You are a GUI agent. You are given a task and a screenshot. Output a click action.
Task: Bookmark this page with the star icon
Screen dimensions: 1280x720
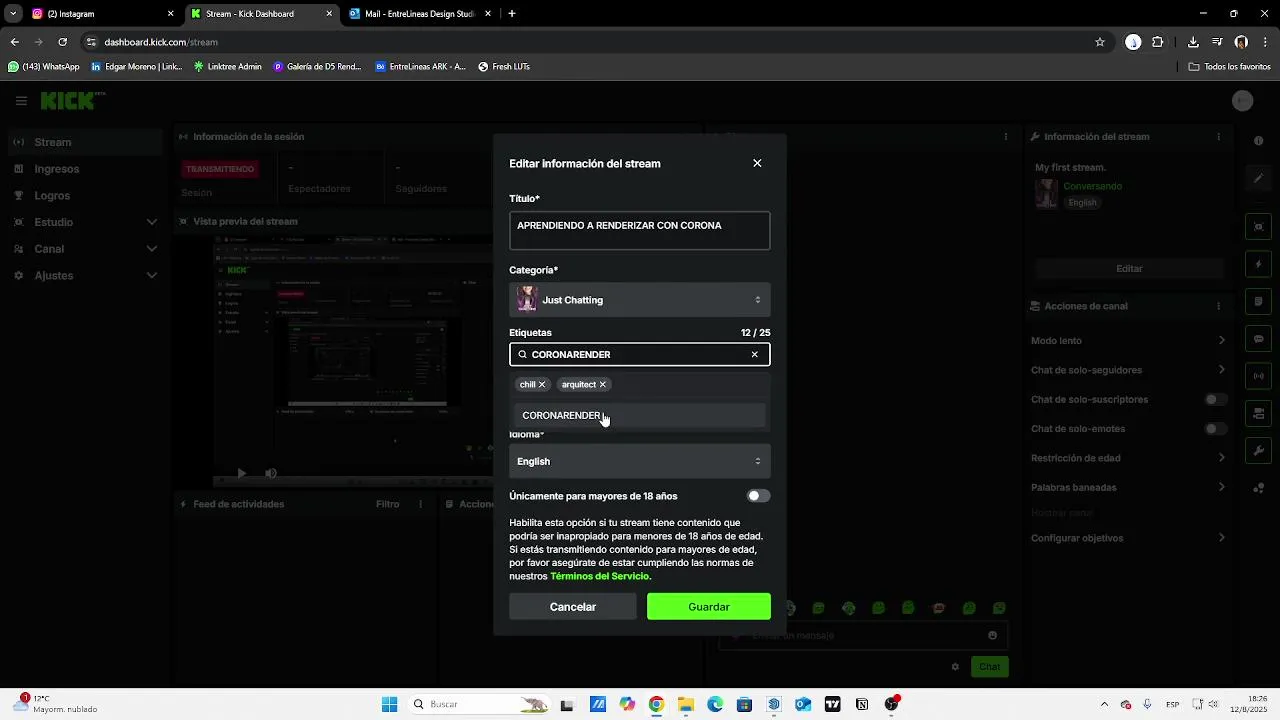1100,42
